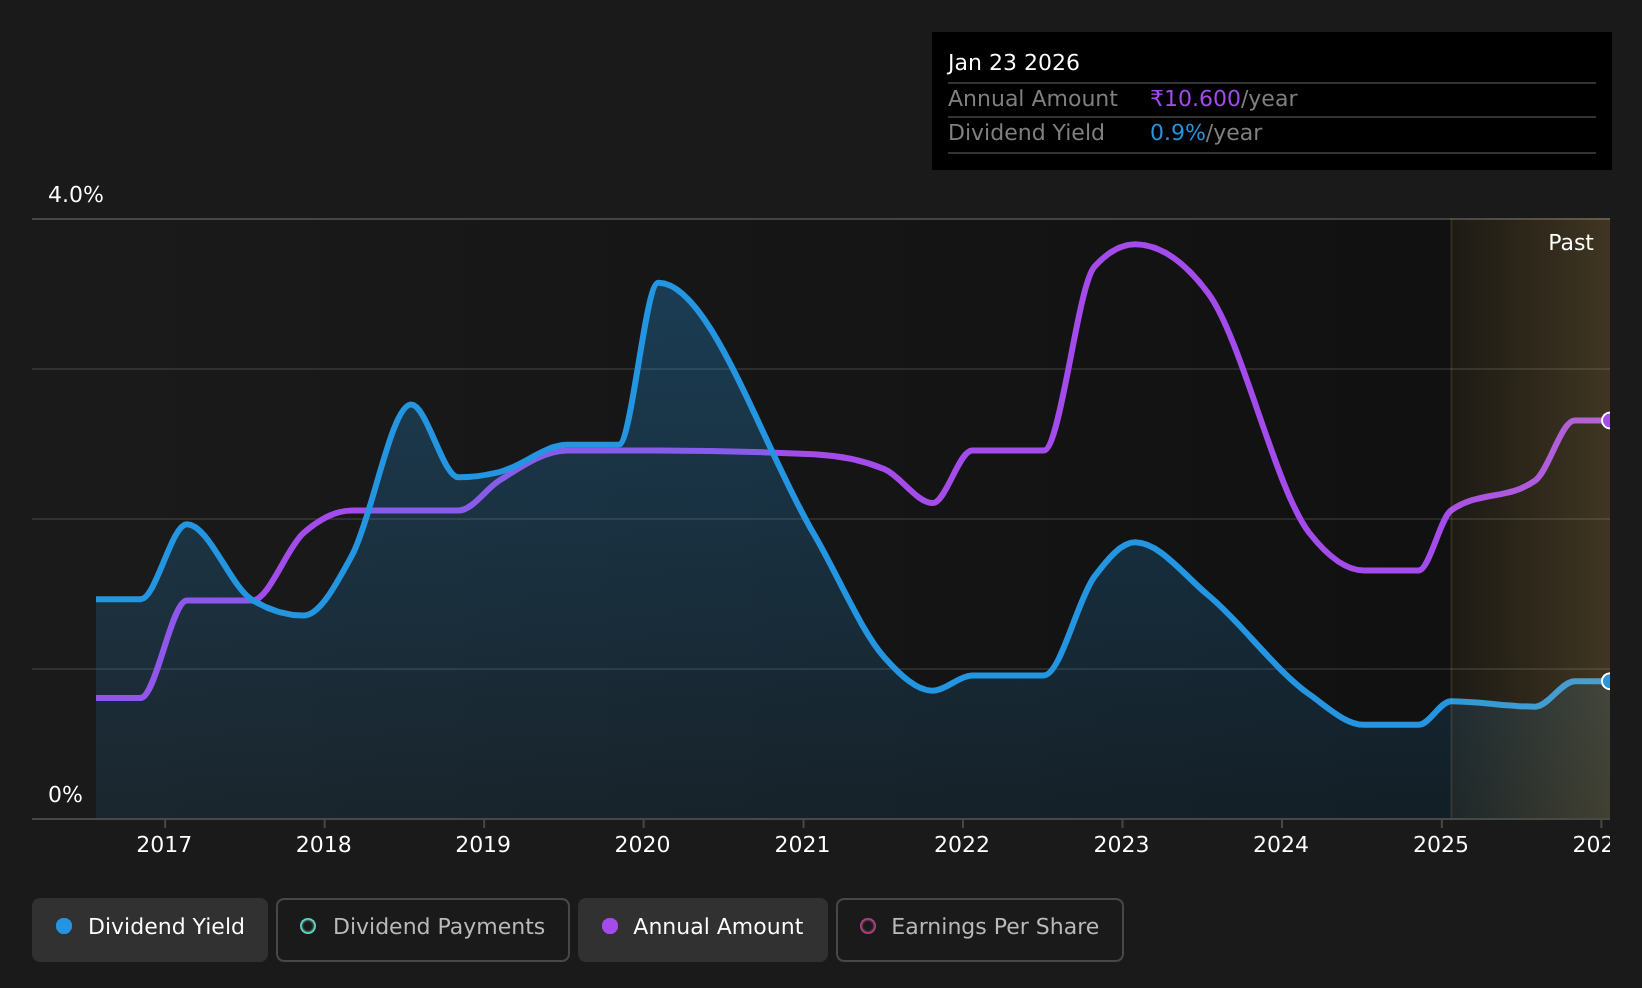
Task: Click the 2023 x-axis label
Action: pyautogui.click(x=1122, y=845)
